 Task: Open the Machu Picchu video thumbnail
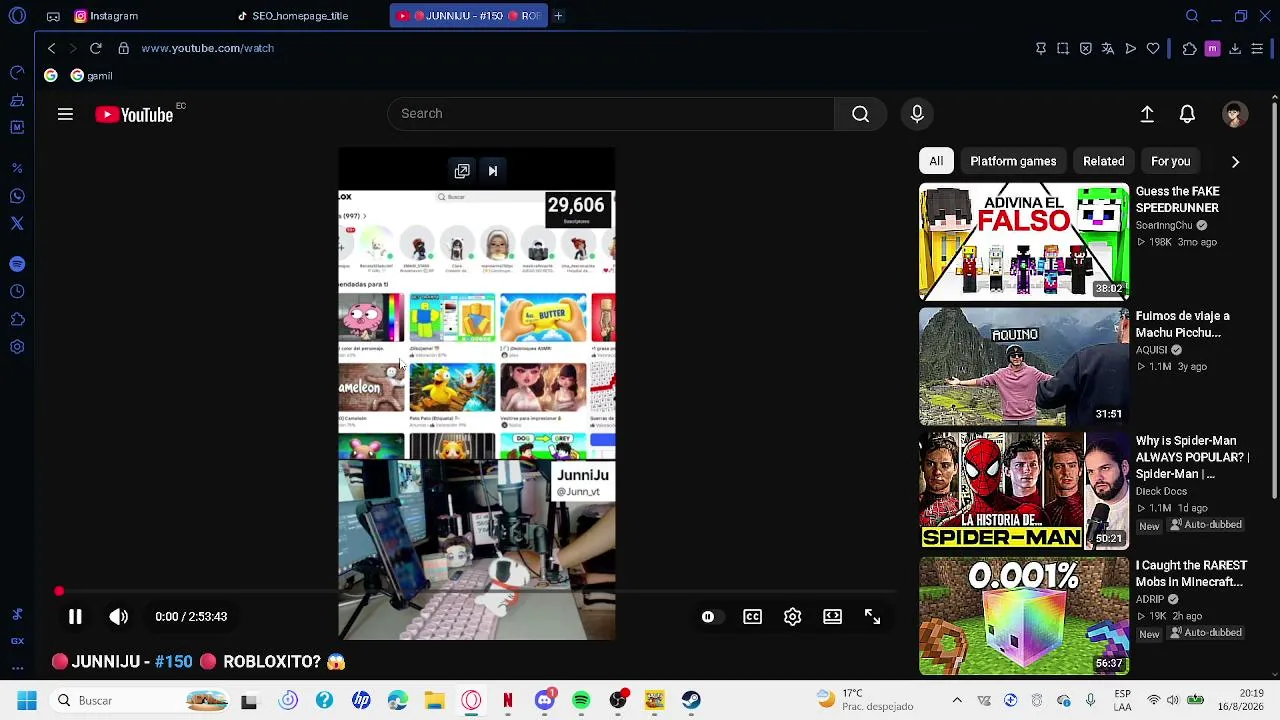coord(1024,367)
